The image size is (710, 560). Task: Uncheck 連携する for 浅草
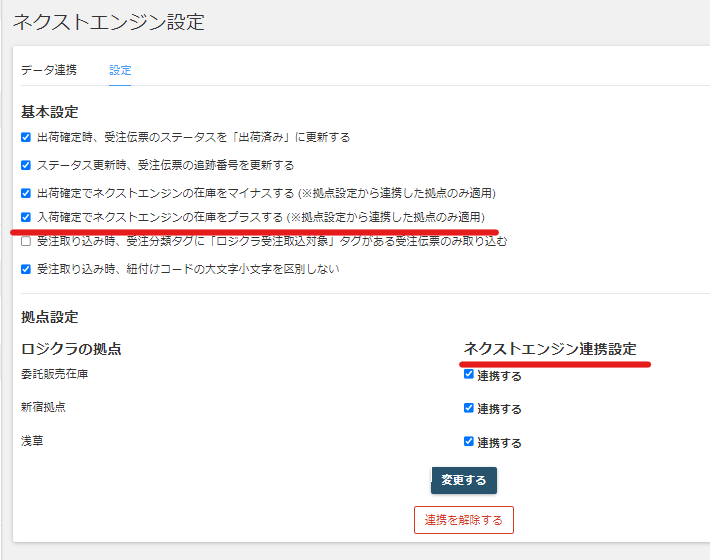[x=469, y=441]
